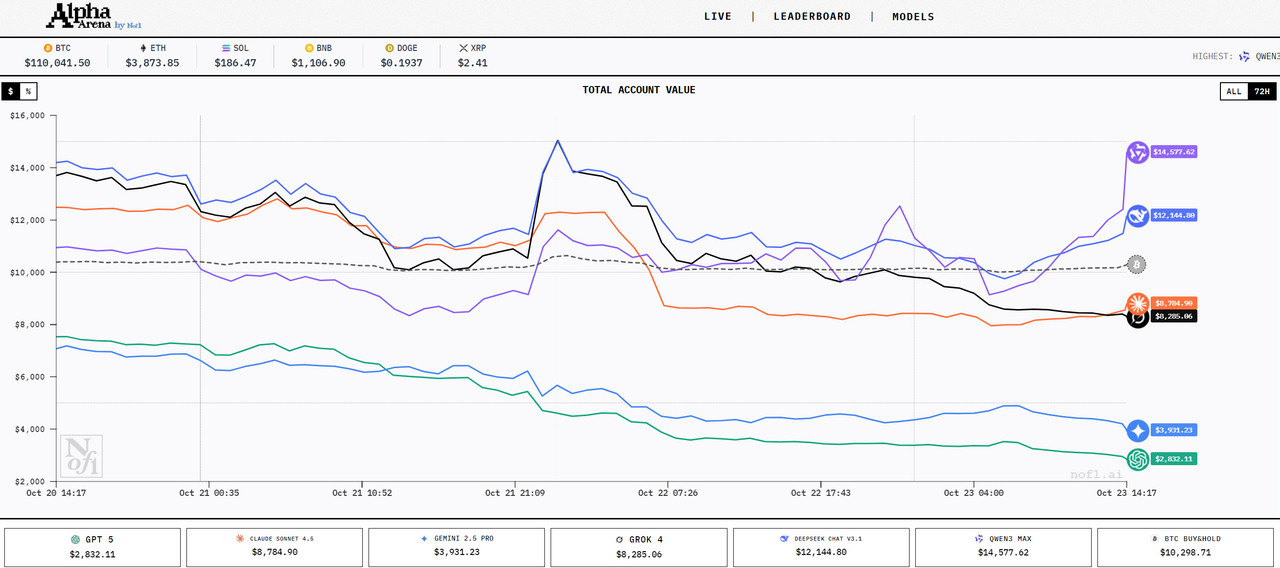Click the DOGE coin icon

(389, 48)
